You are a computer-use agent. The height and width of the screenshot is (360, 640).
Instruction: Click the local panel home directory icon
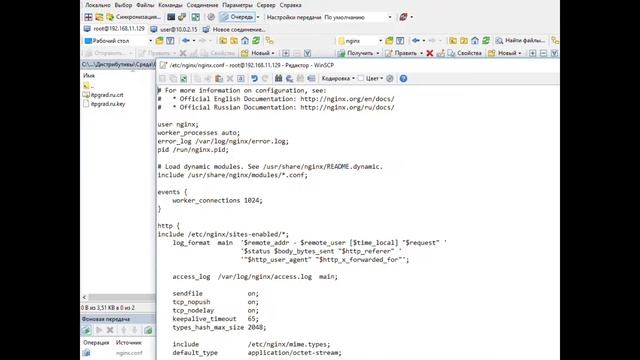click(x=245, y=41)
